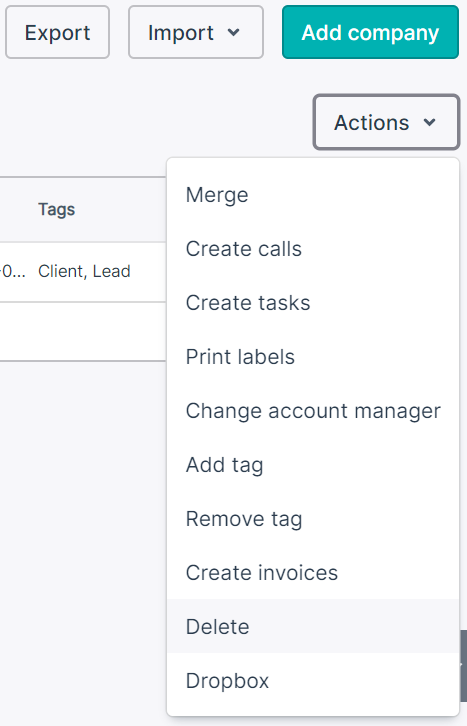Choose Delete from the menu
The width and height of the screenshot is (467, 726).
313,626
